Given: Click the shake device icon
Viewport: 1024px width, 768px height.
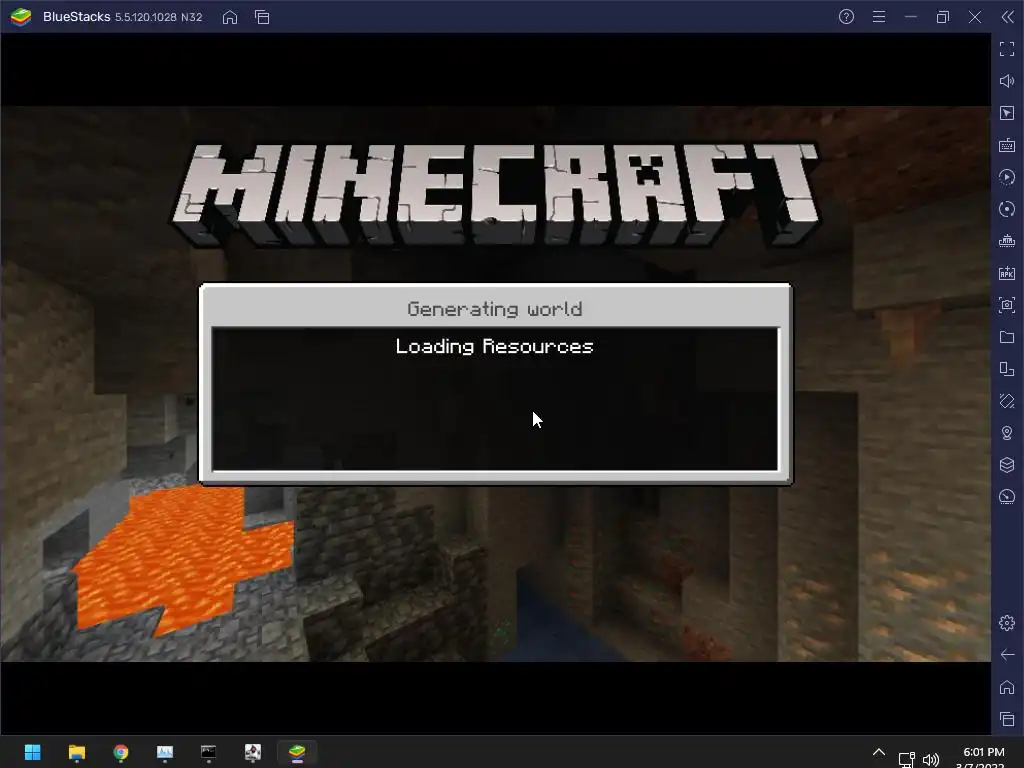Looking at the screenshot, I should click(x=1007, y=401).
